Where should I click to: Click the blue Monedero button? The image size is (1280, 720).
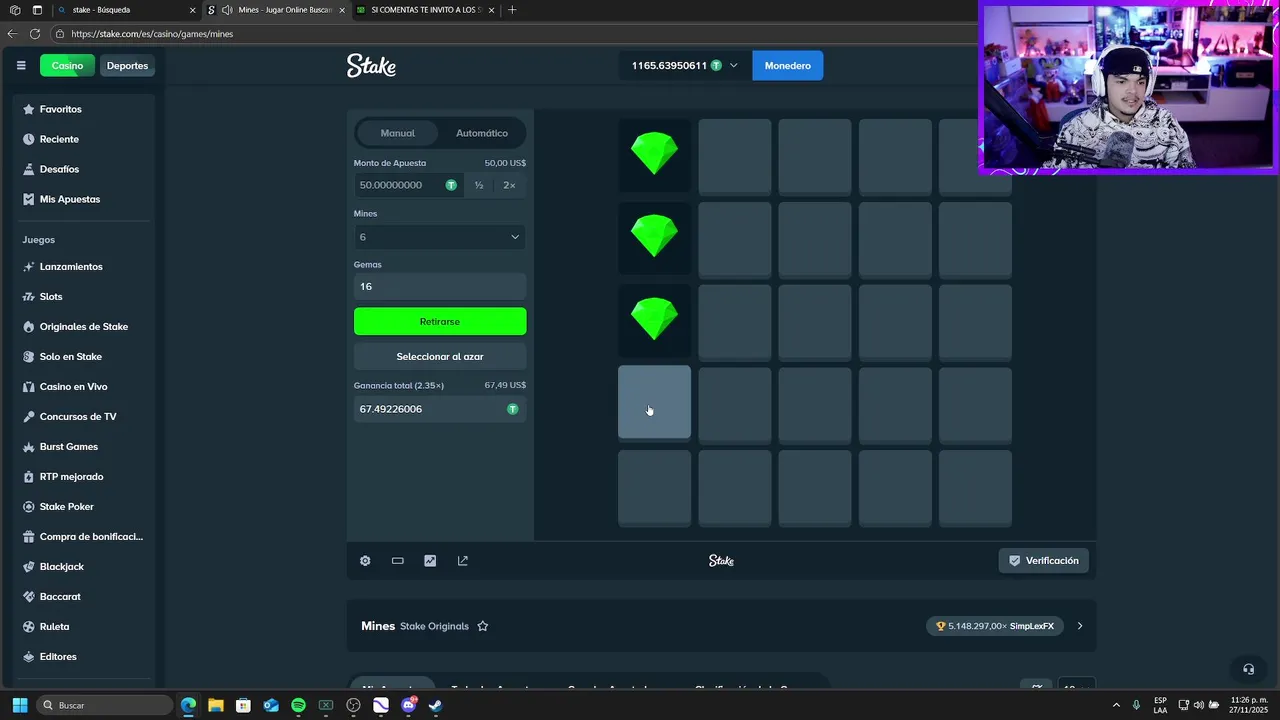point(788,66)
